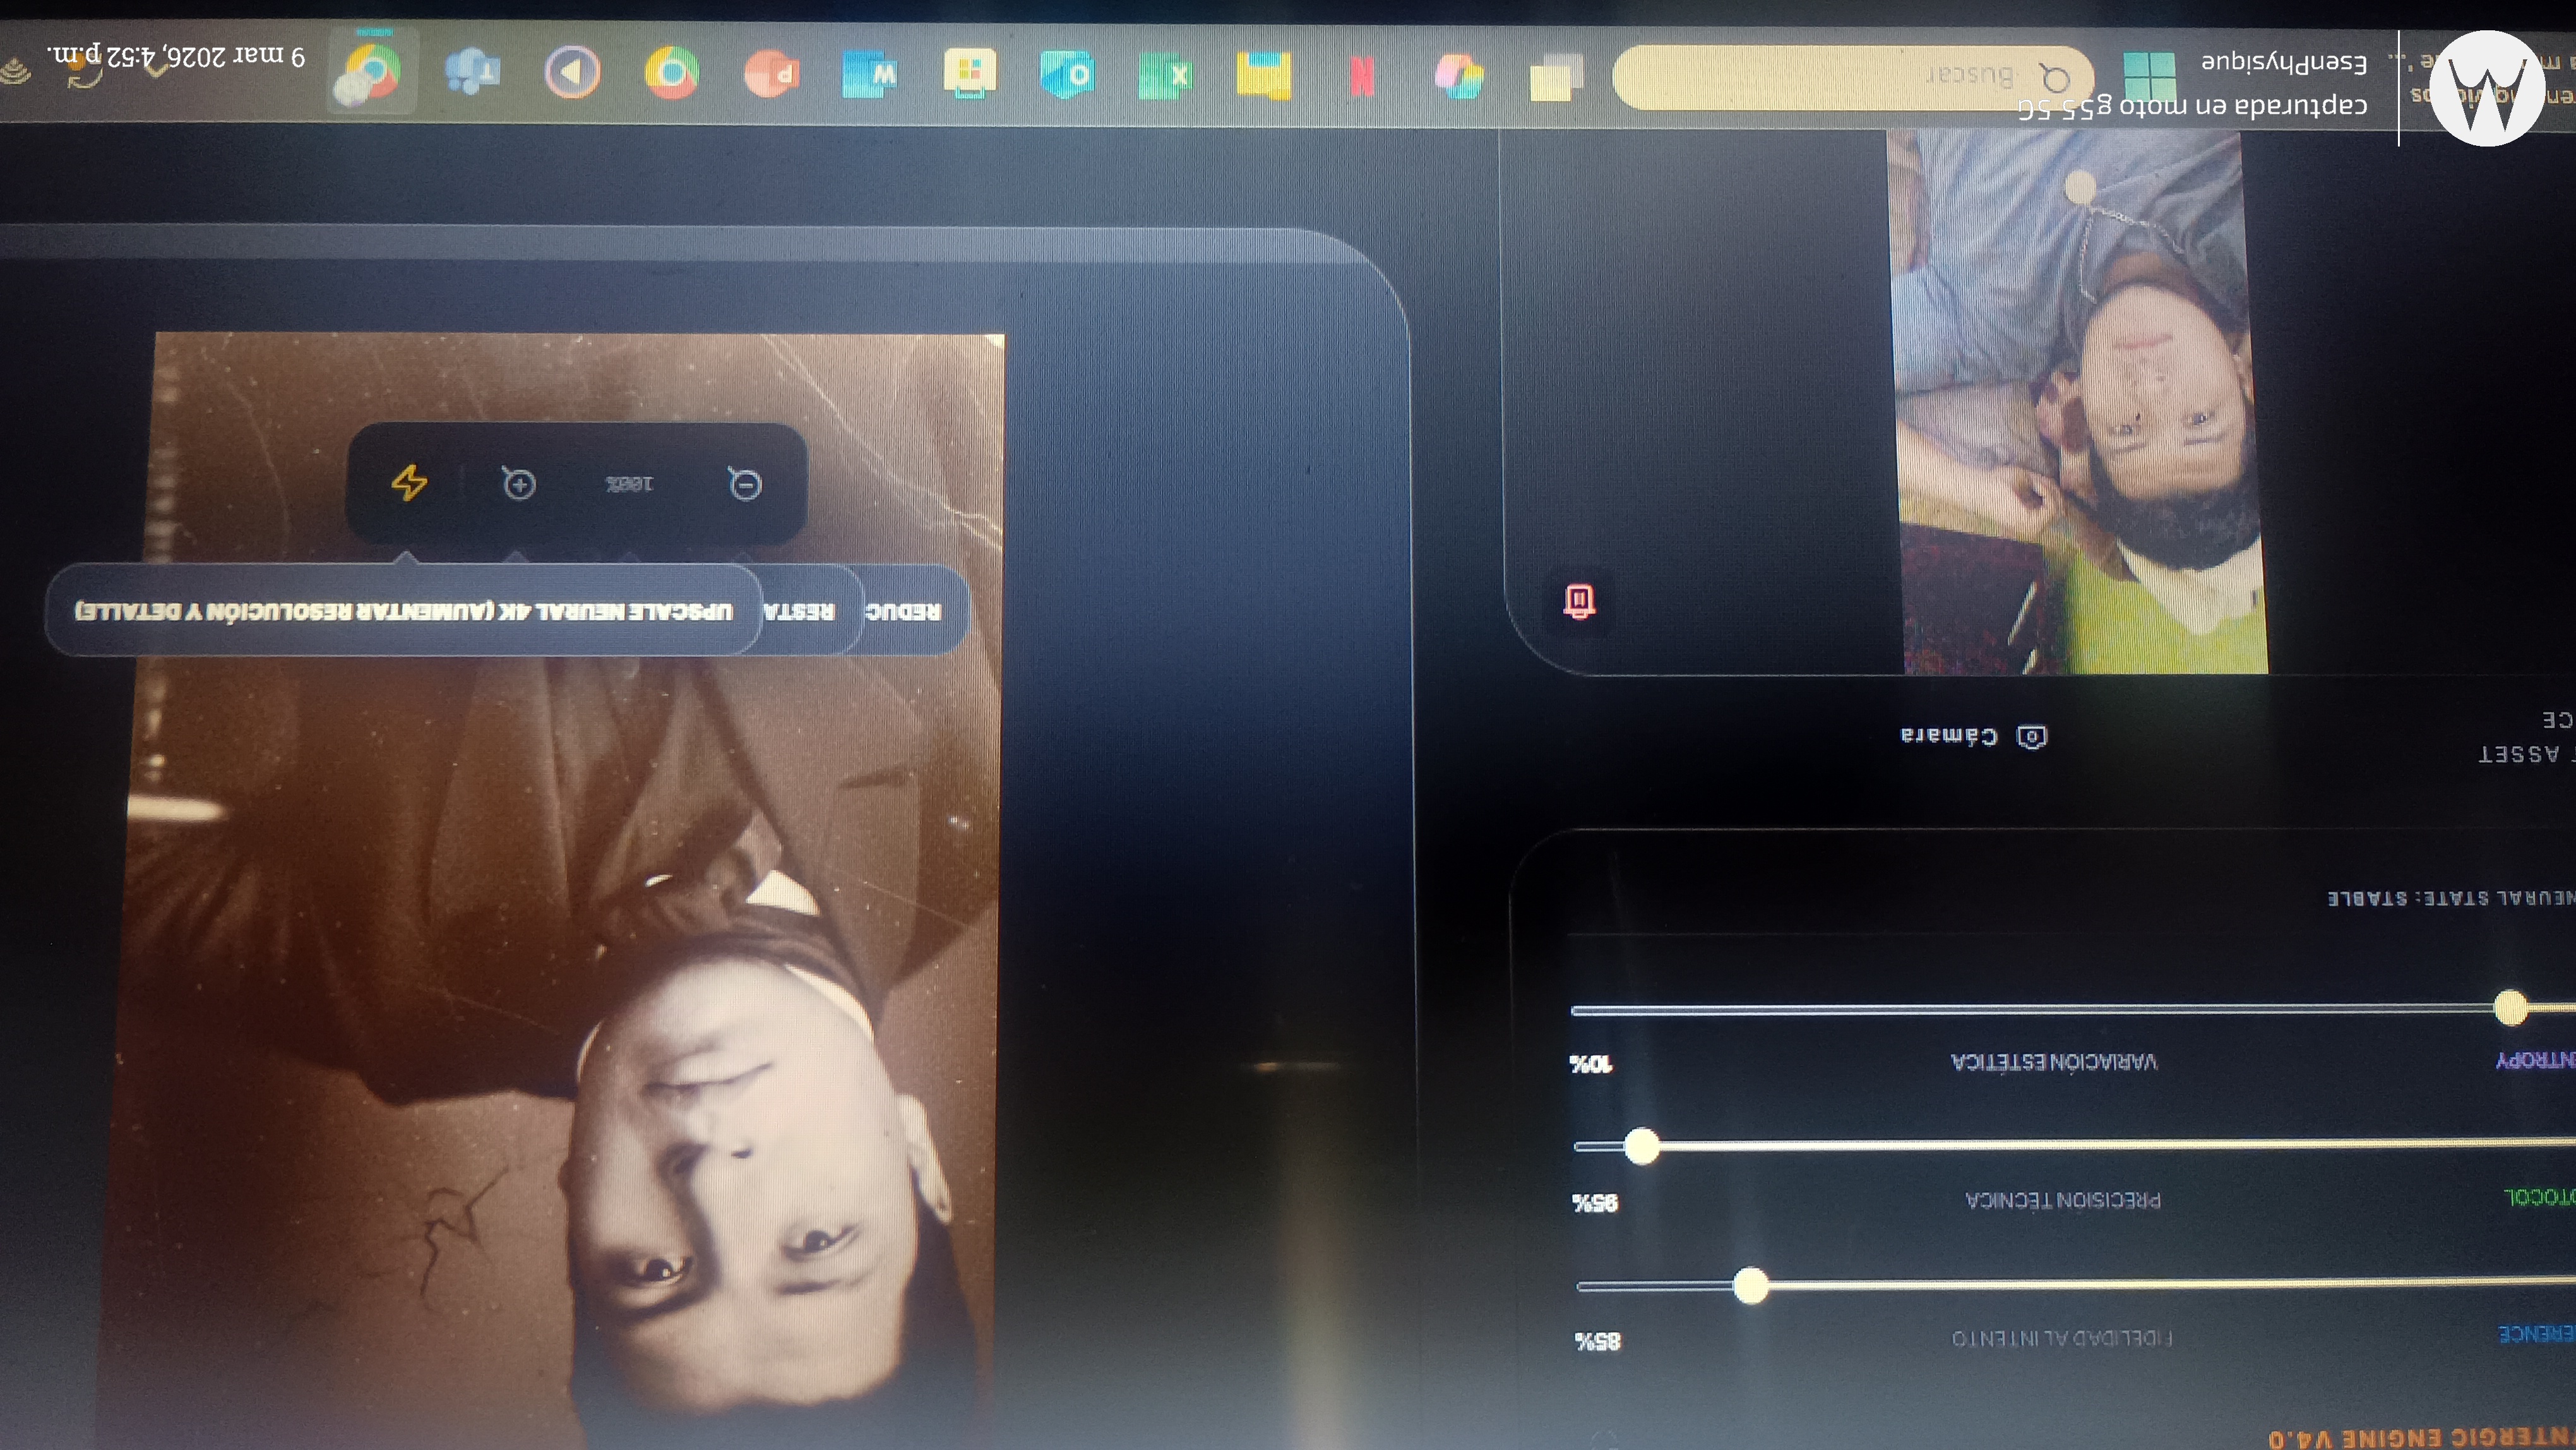
Task: Open the date and time clock panel
Action: click(175, 56)
